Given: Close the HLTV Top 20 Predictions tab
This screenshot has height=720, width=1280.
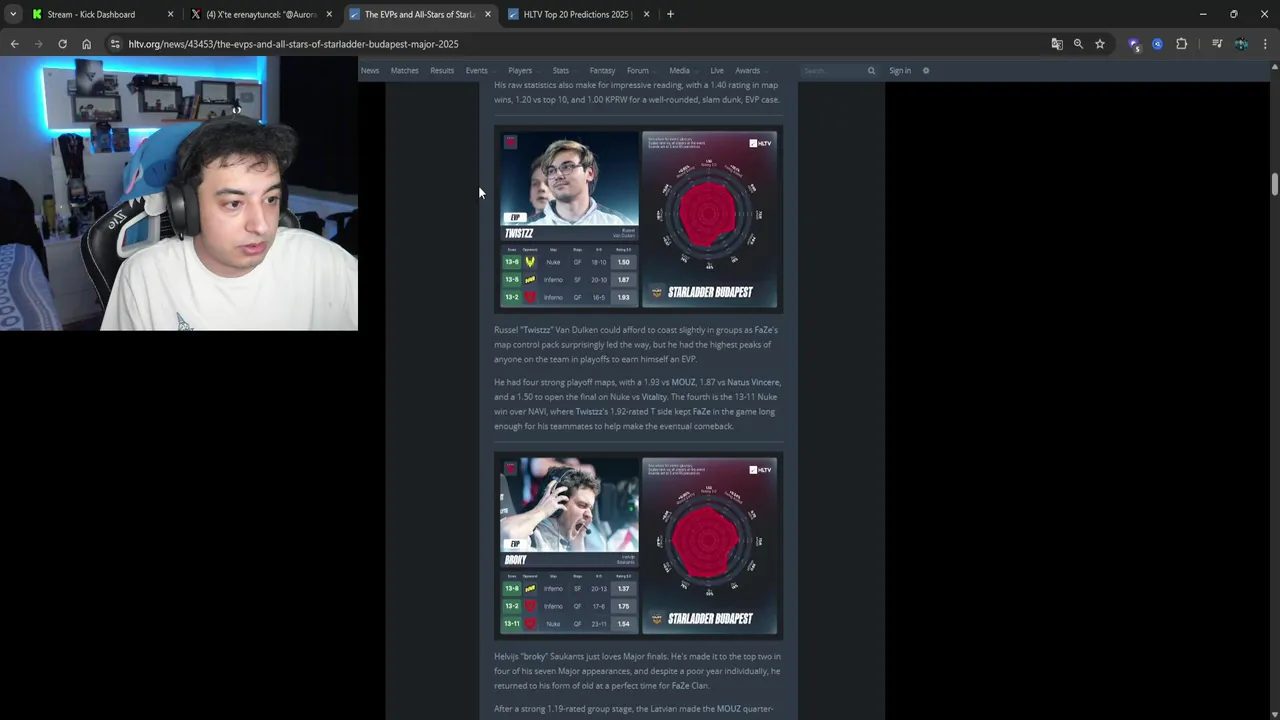Looking at the screenshot, I should point(646,14).
